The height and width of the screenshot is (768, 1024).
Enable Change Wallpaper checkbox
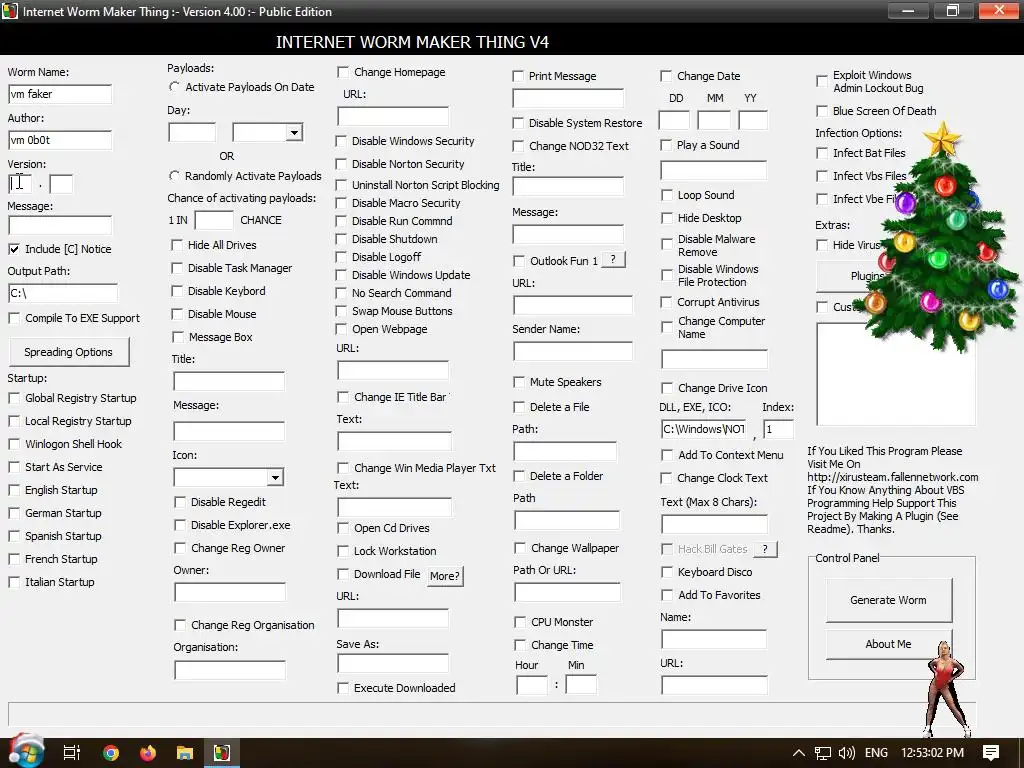pos(520,548)
